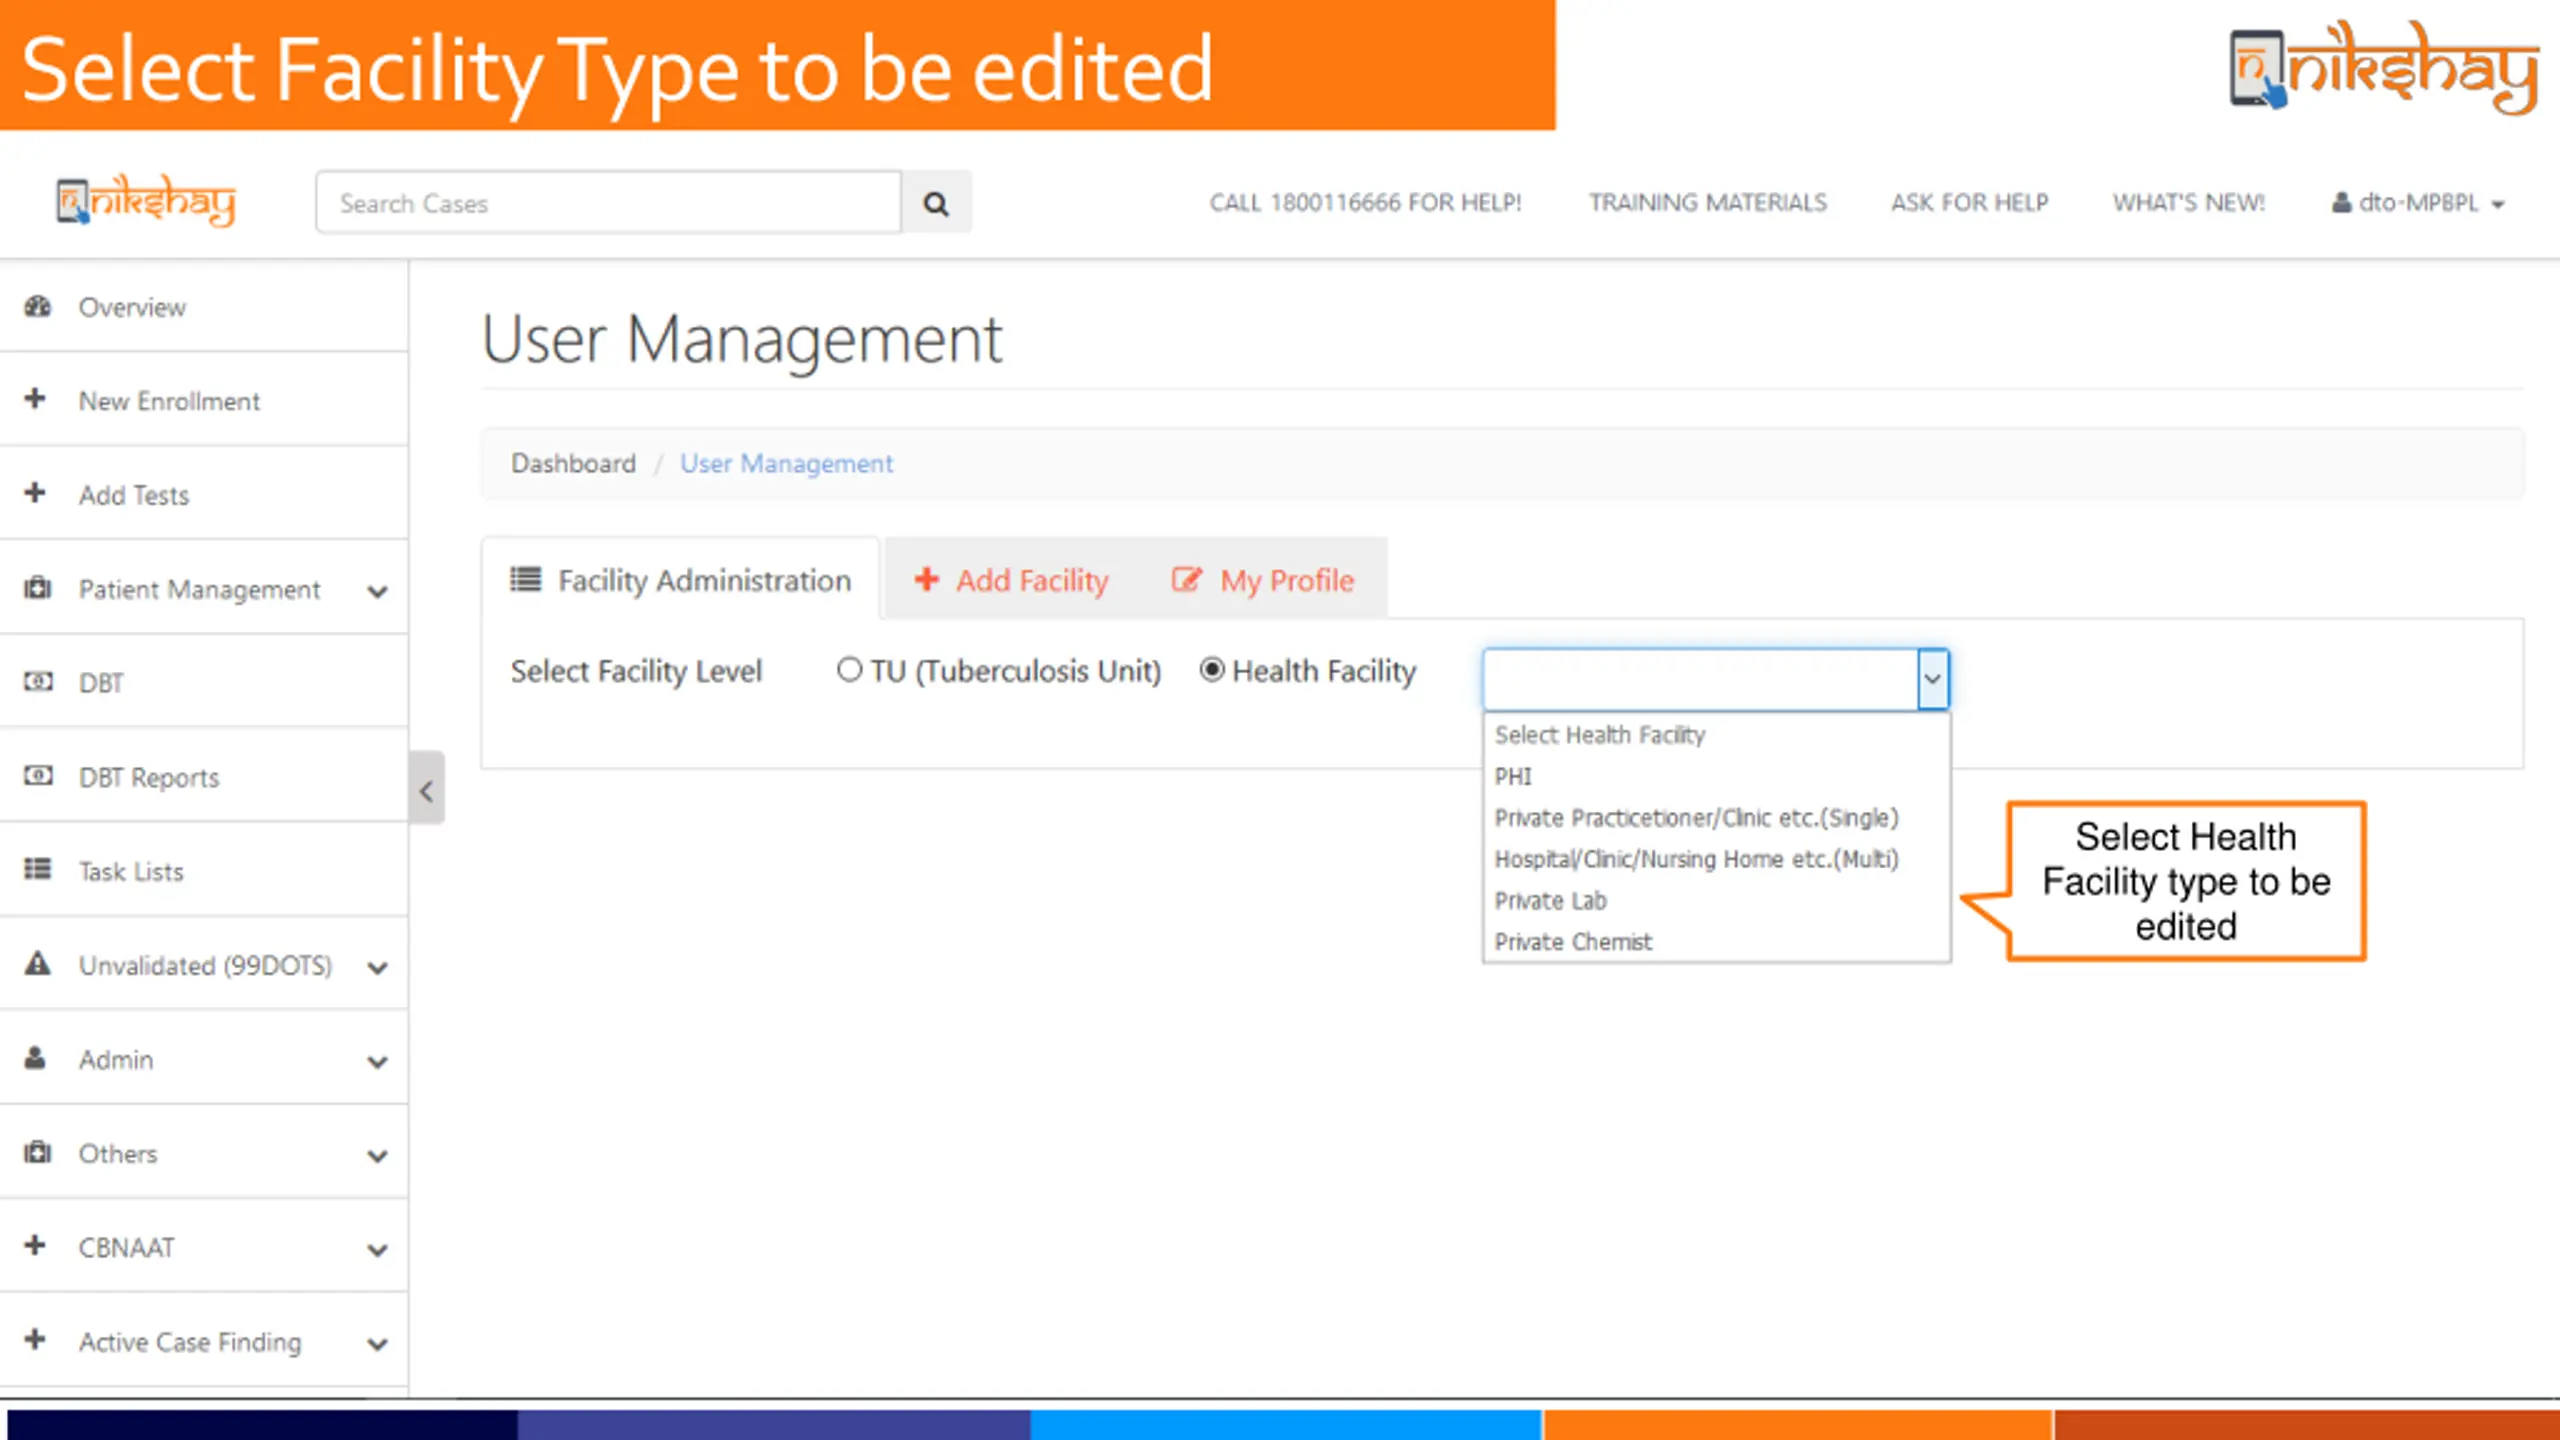Click the Nikshay logo in navbar

click(x=146, y=201)
